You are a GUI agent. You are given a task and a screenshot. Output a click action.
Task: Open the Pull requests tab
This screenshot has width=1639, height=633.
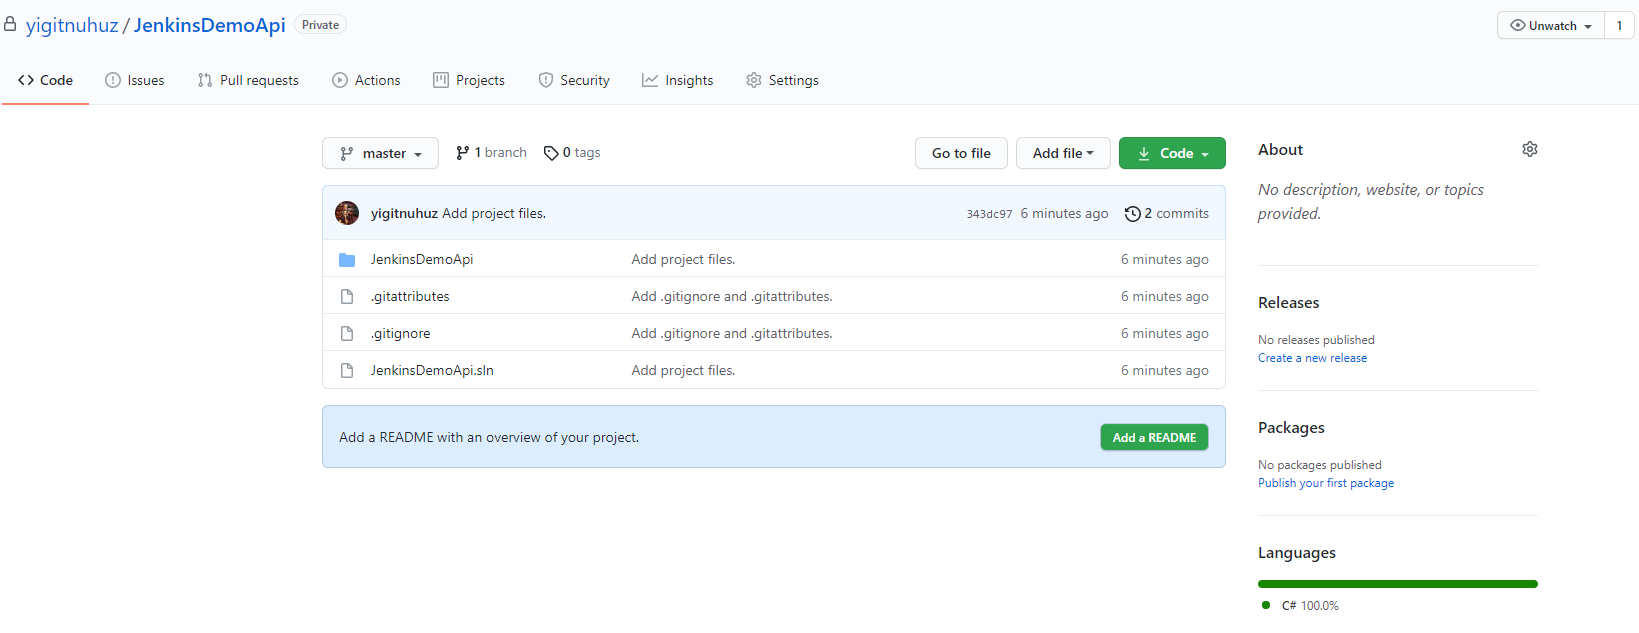(x=248, y=80)
